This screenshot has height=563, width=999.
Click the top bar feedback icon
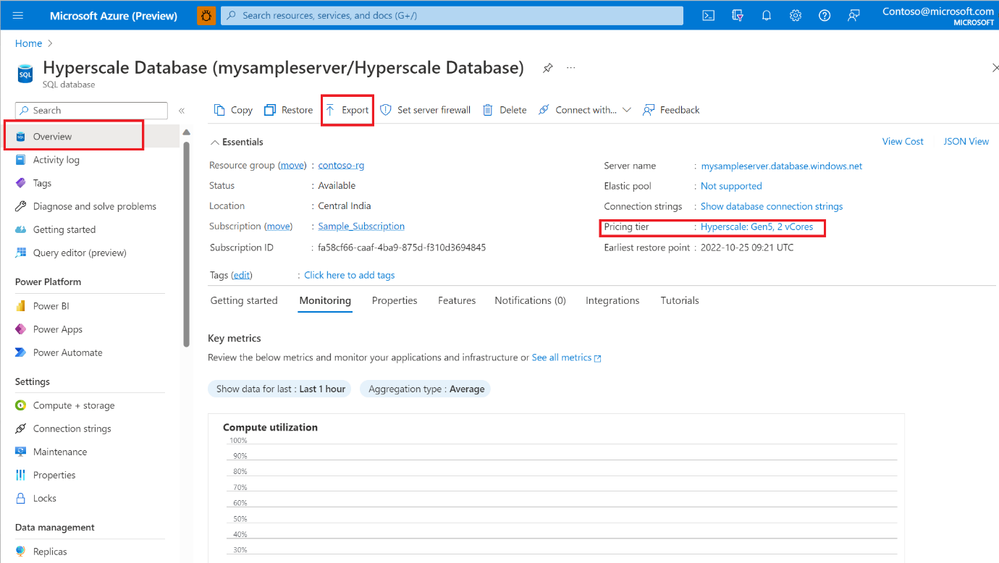click(854, 15)
